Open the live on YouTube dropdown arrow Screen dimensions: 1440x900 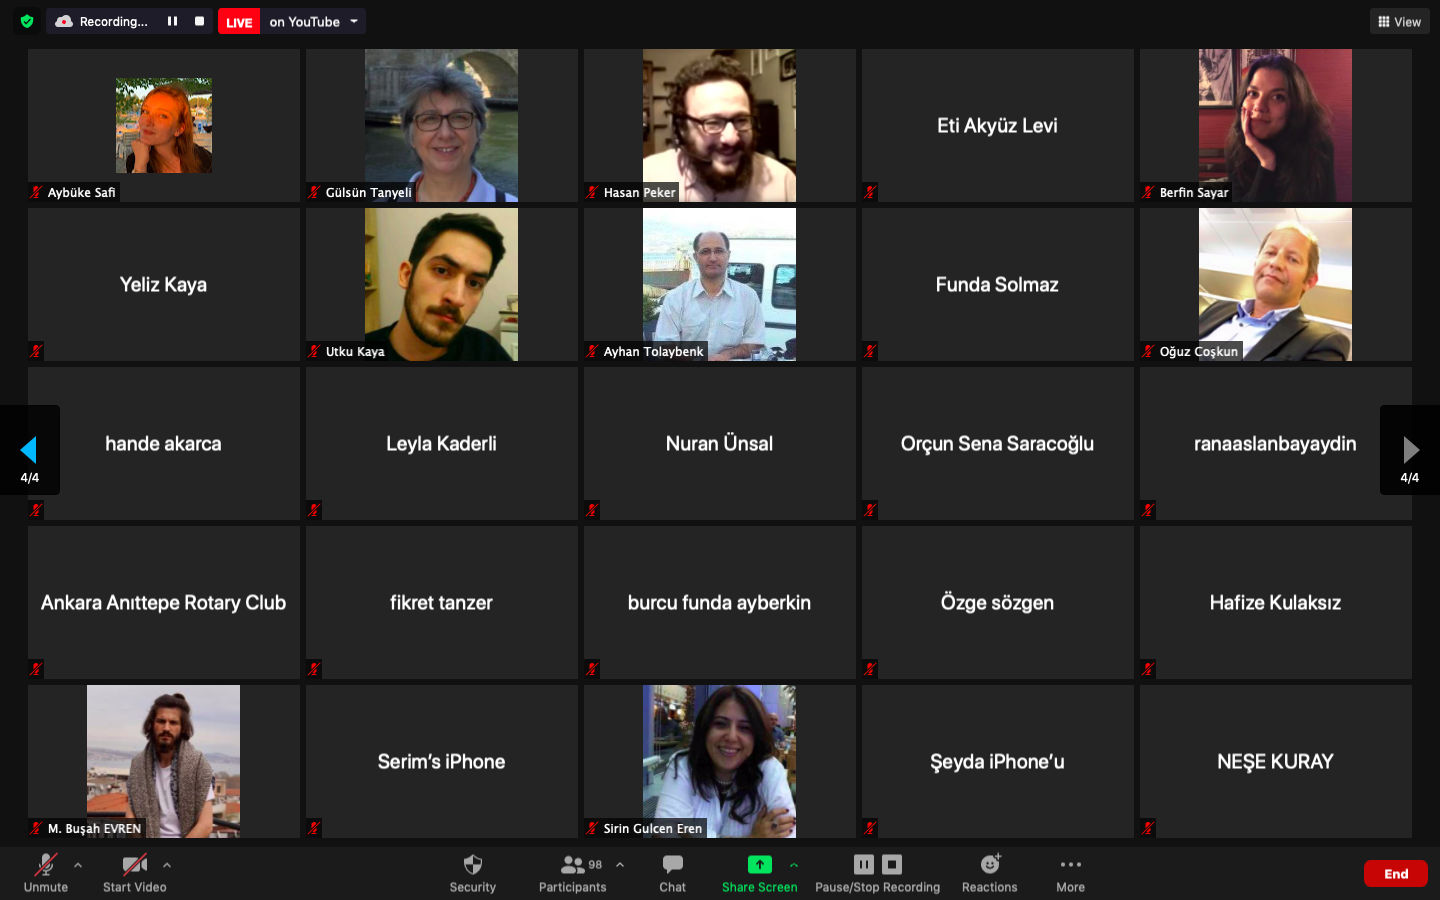354,21
